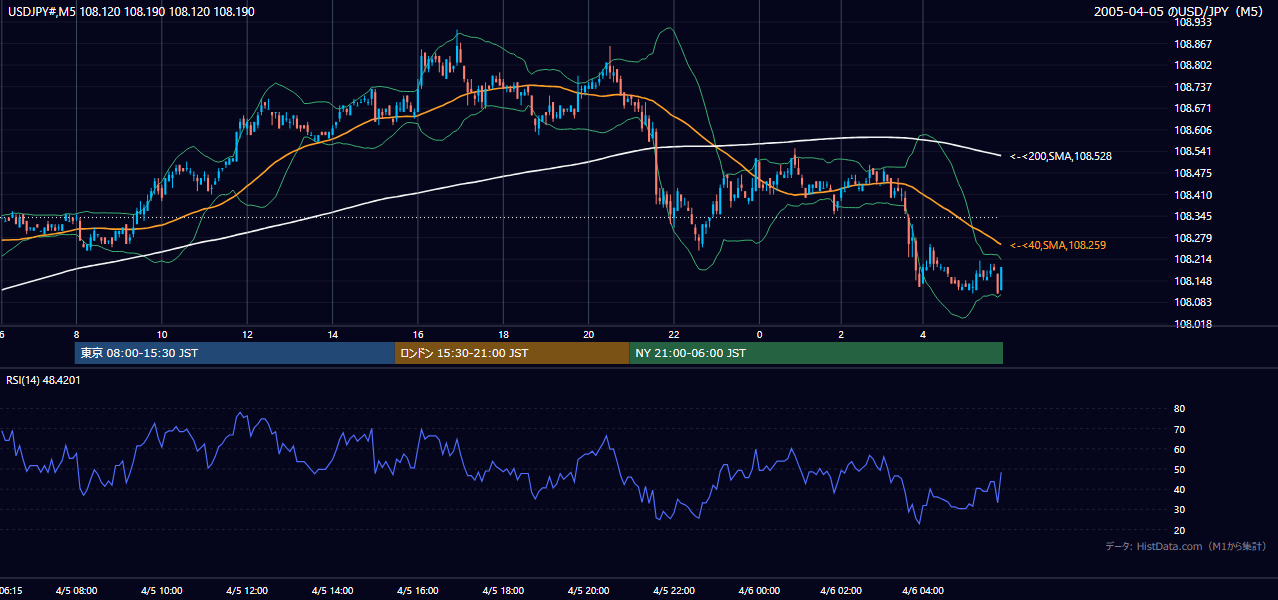Click the 4/6 04:00 date label
The width and height of the screenshot is (1278, 600).
tap(923, 591)
